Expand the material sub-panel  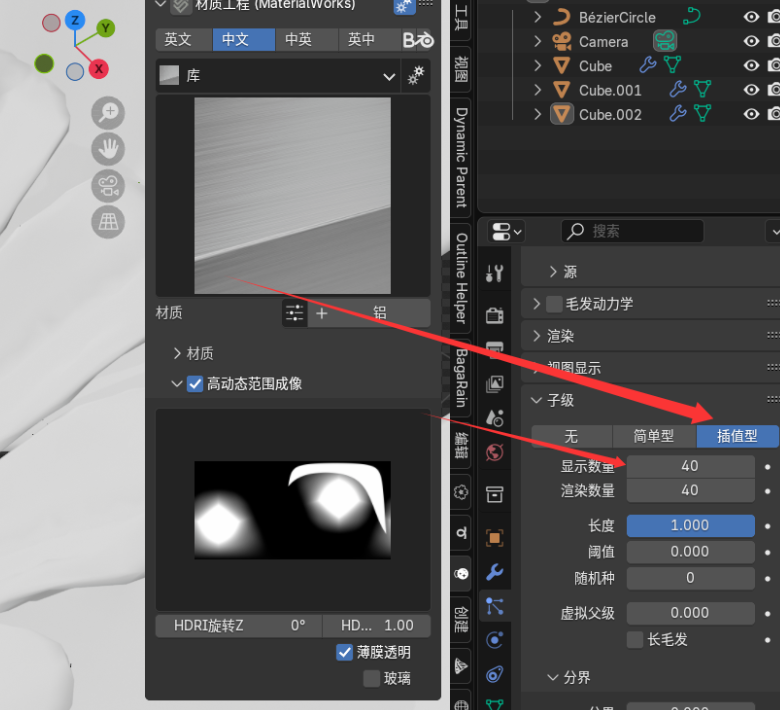pos(177,353)
